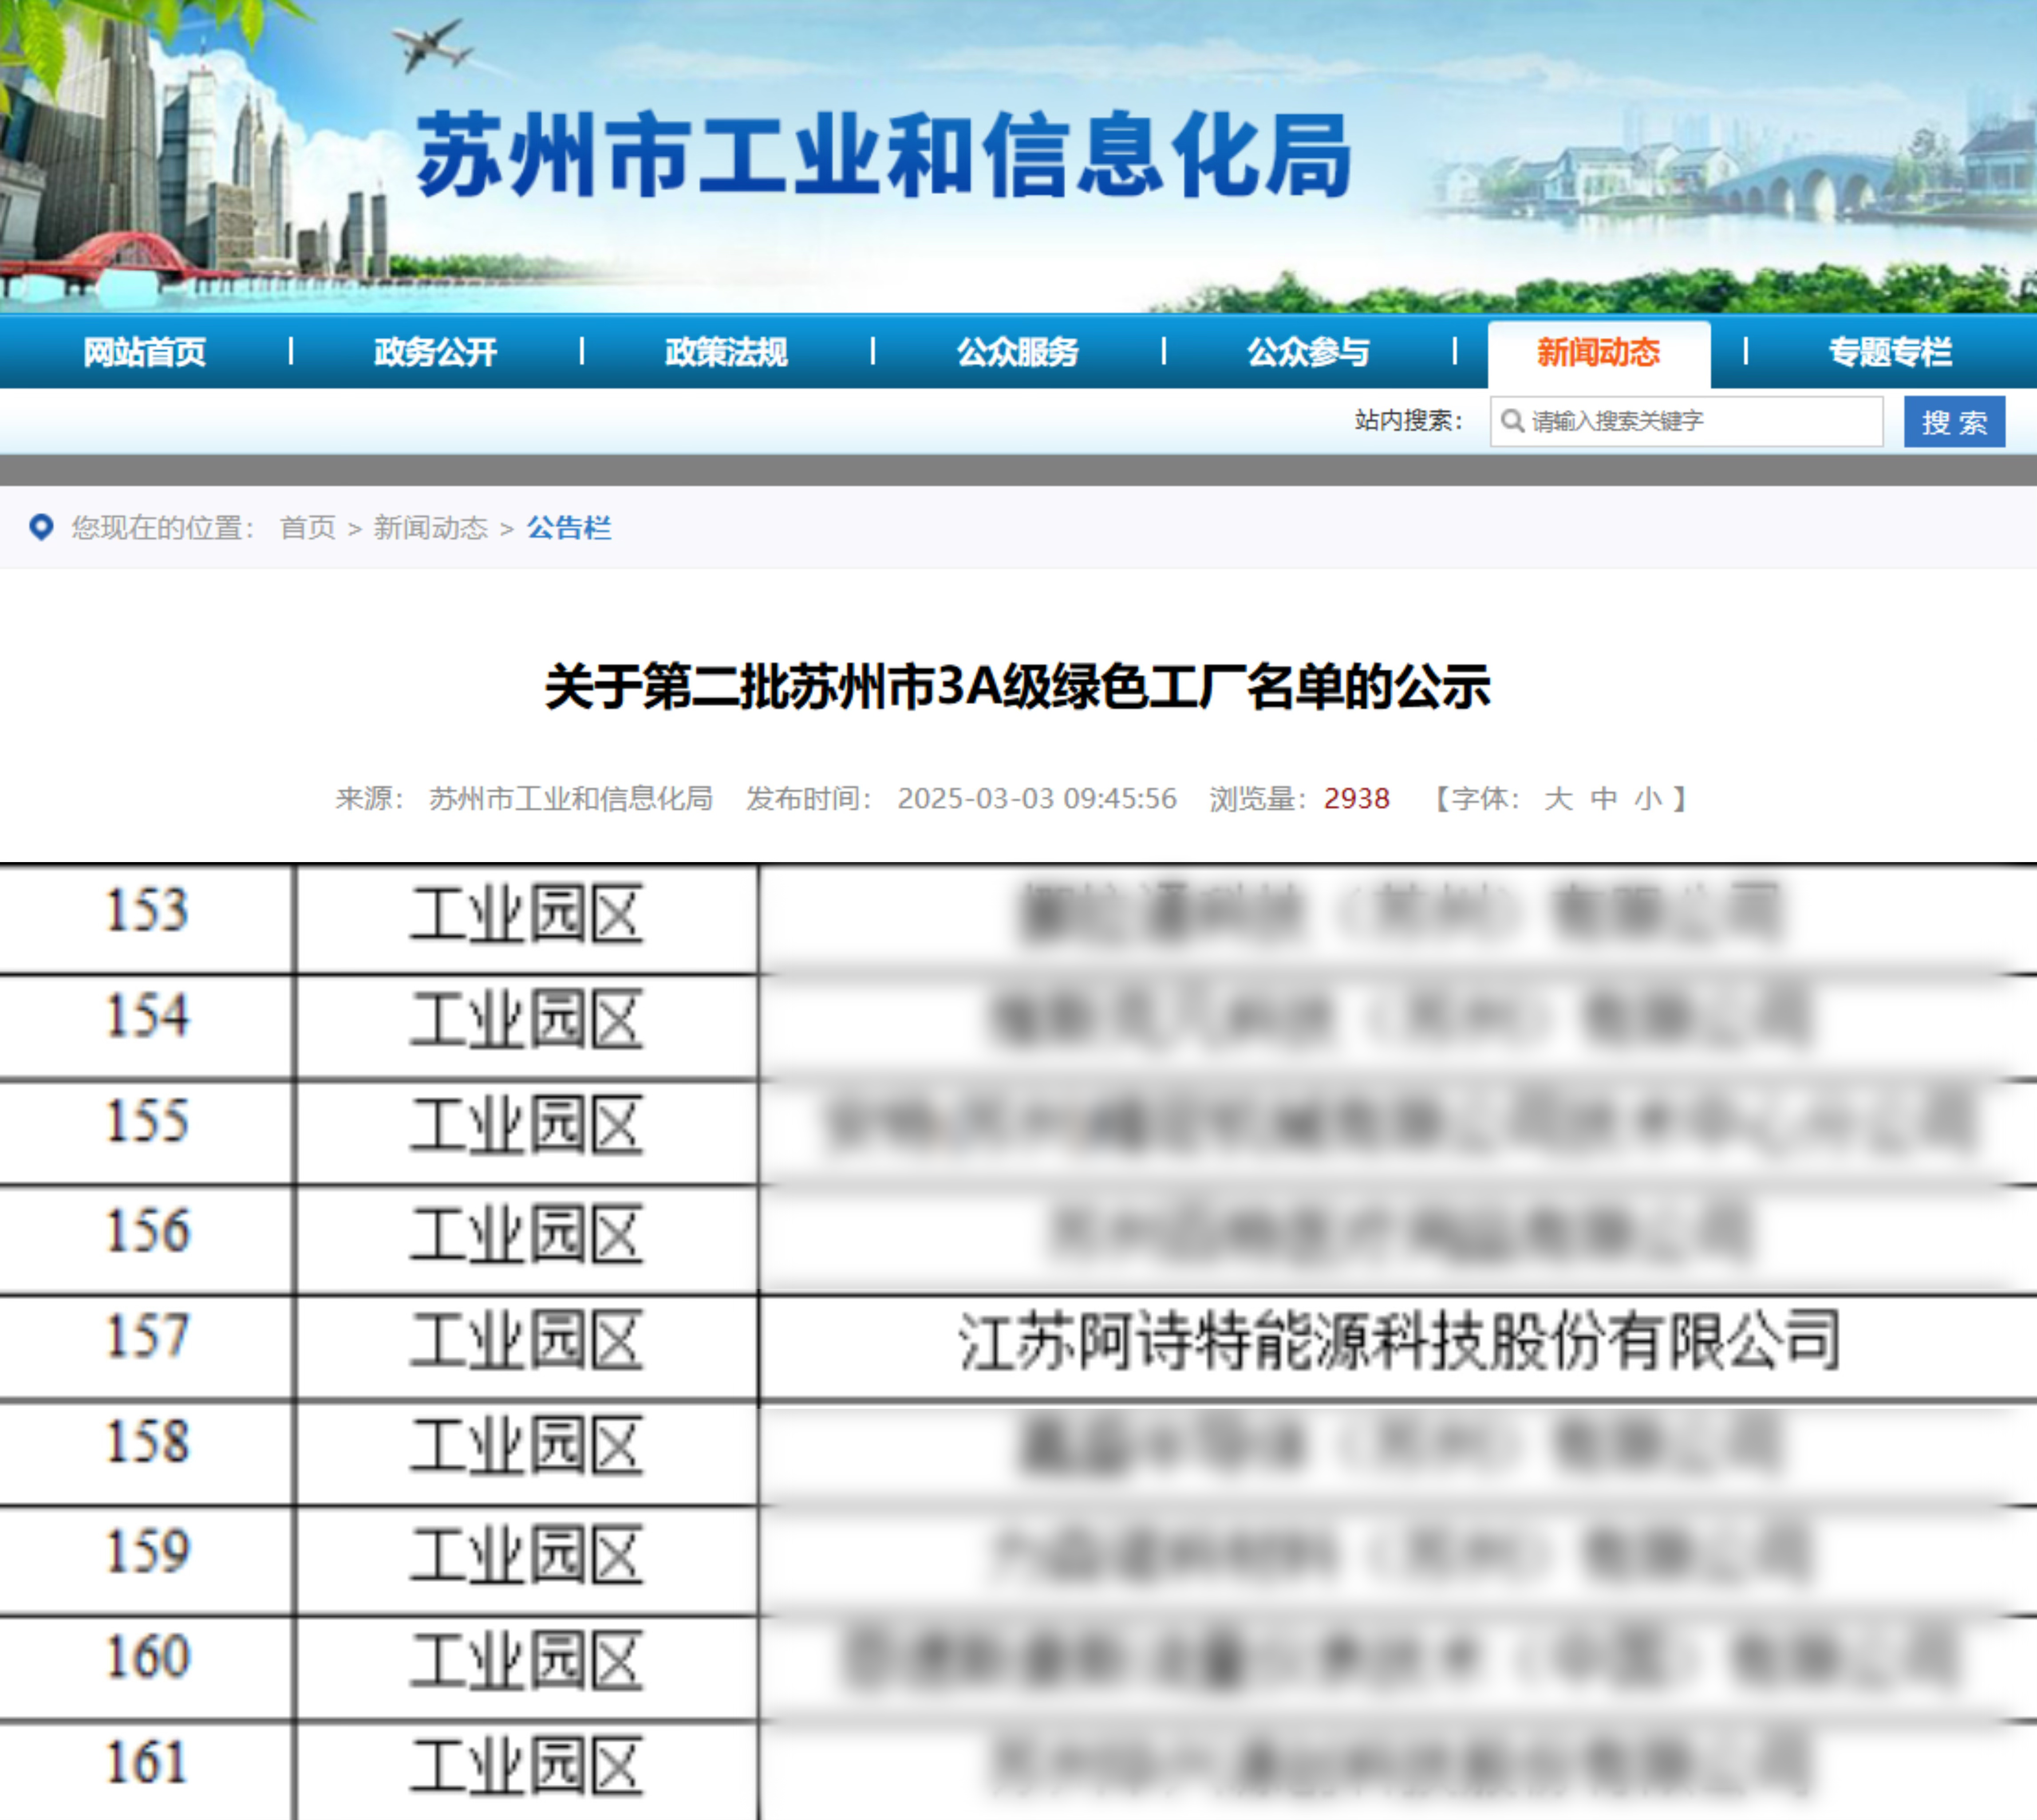Set font size to 大
This screenshot has width=2037, height=1820.
1558,798
